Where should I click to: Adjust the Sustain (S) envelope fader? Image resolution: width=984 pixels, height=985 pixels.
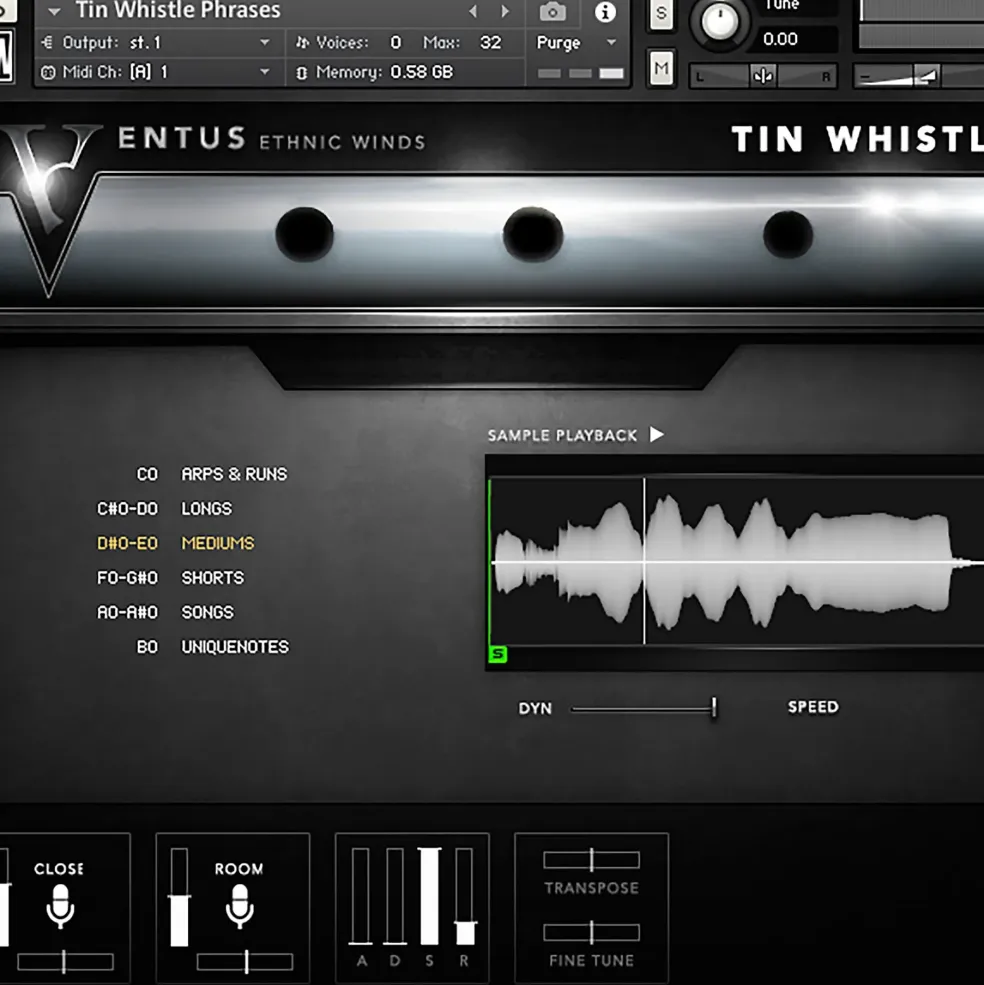tap(429, 896)
